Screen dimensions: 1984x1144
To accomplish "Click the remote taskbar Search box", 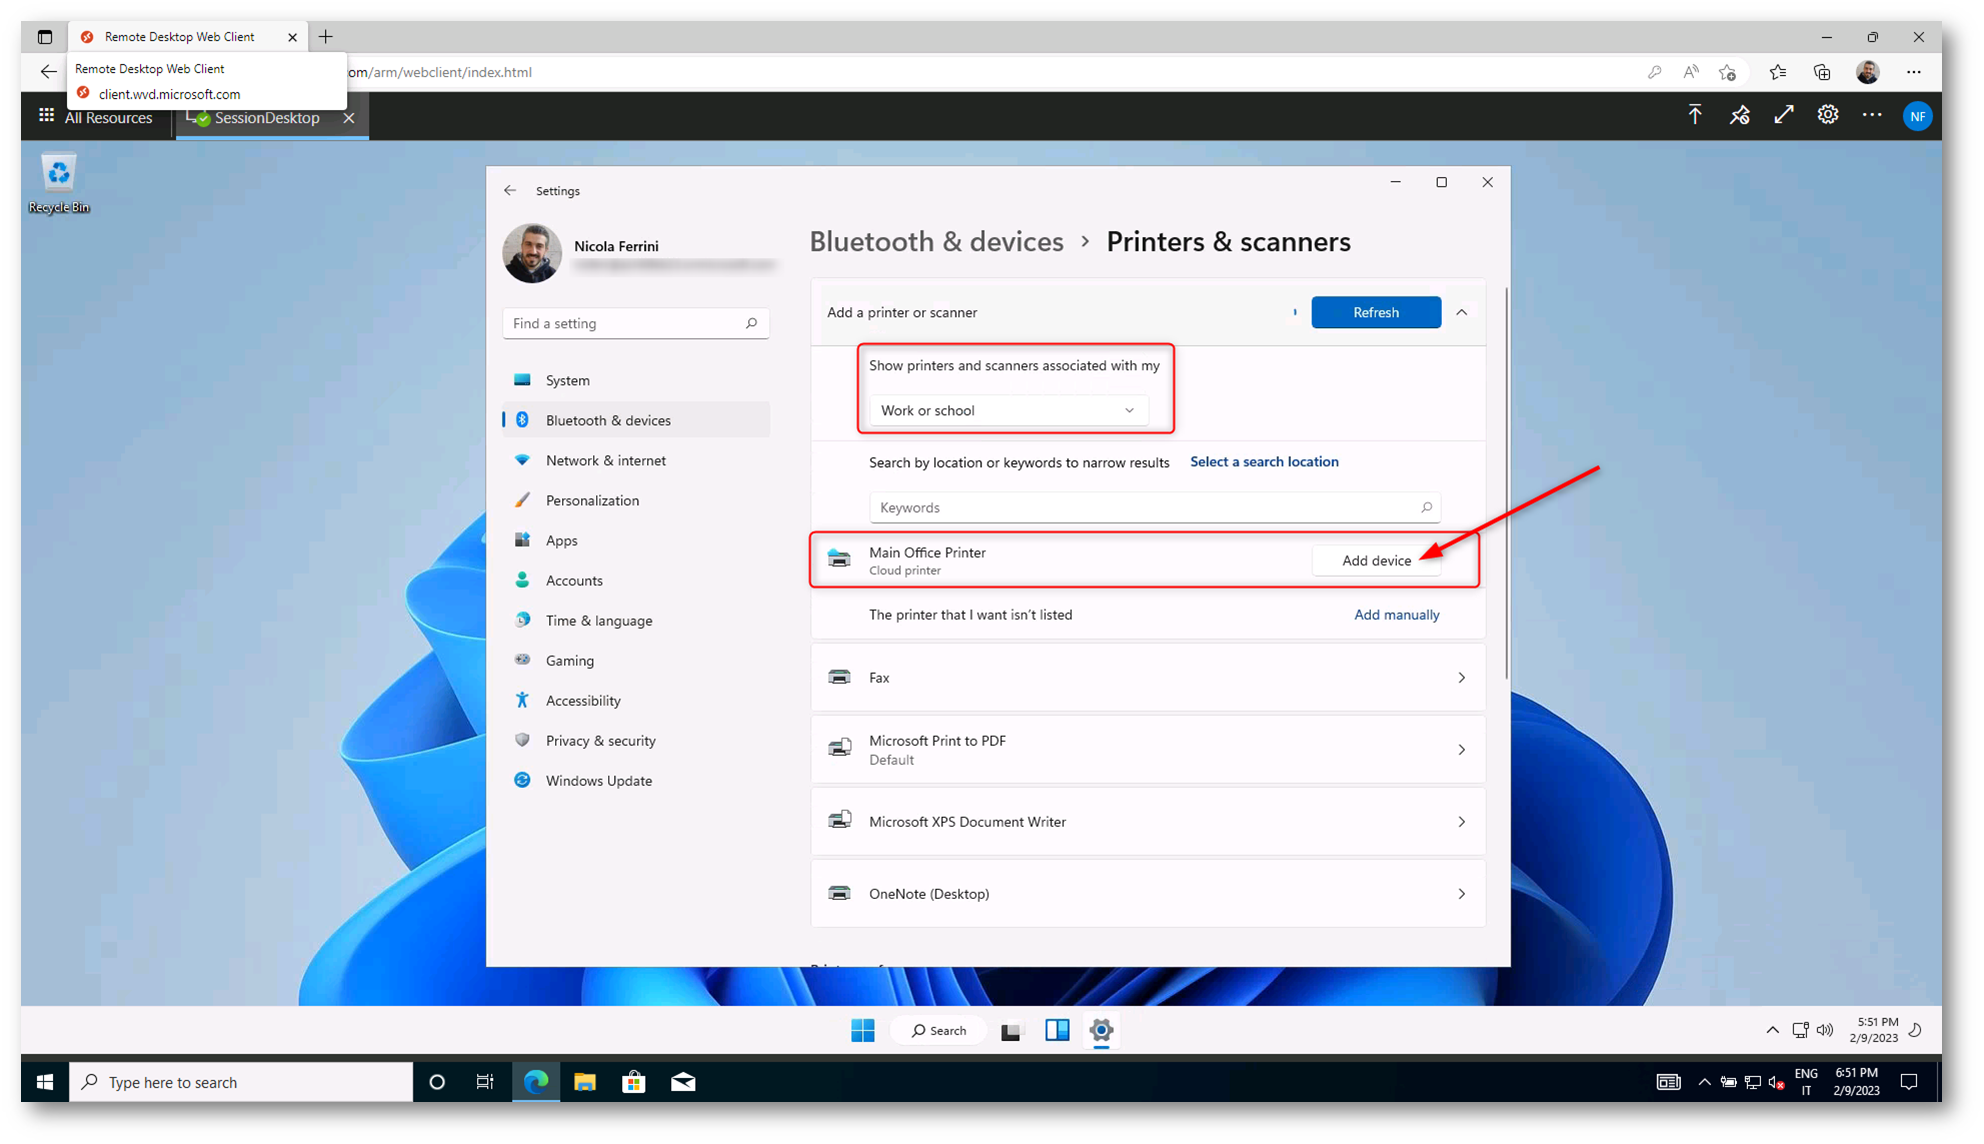I will [940, 1030].
